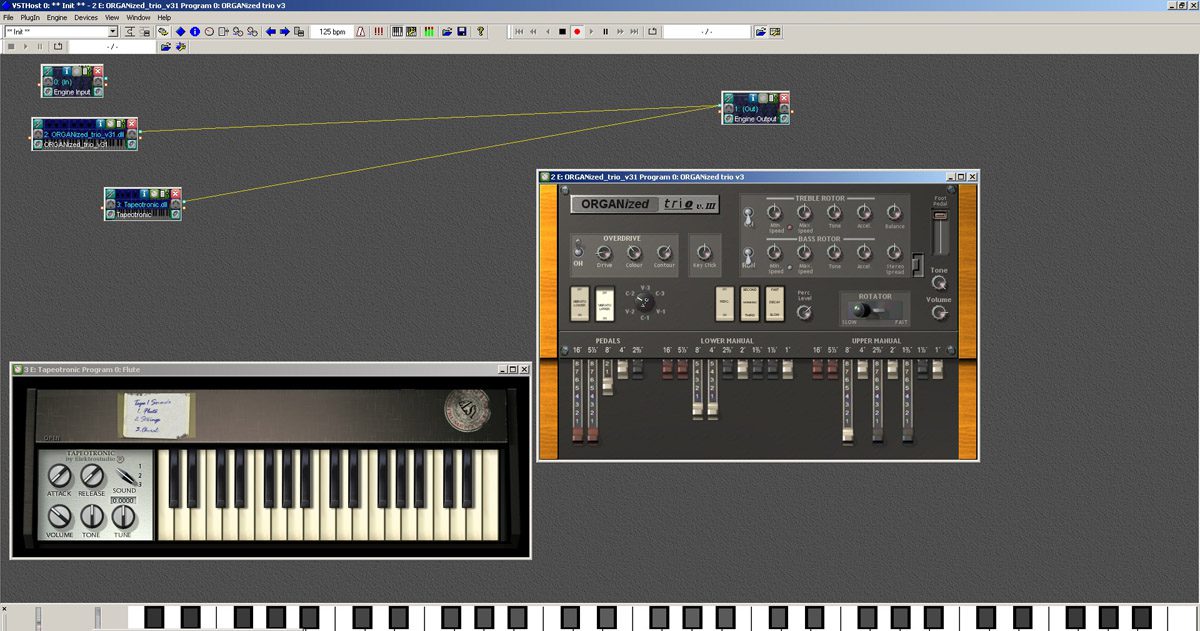Open the Engine menu
Image resolution: width=1200 pixels, height=631 pixels.
57,18
